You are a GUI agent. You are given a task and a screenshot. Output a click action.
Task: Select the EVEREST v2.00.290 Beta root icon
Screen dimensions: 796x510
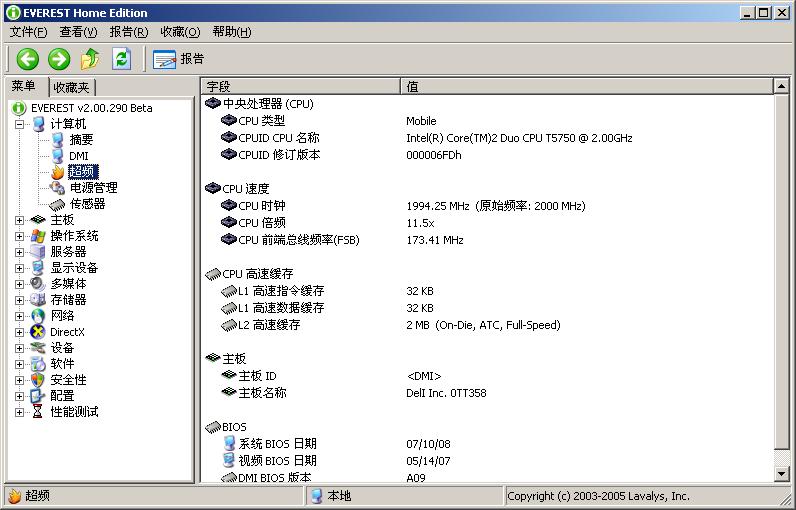pos(19,108)
